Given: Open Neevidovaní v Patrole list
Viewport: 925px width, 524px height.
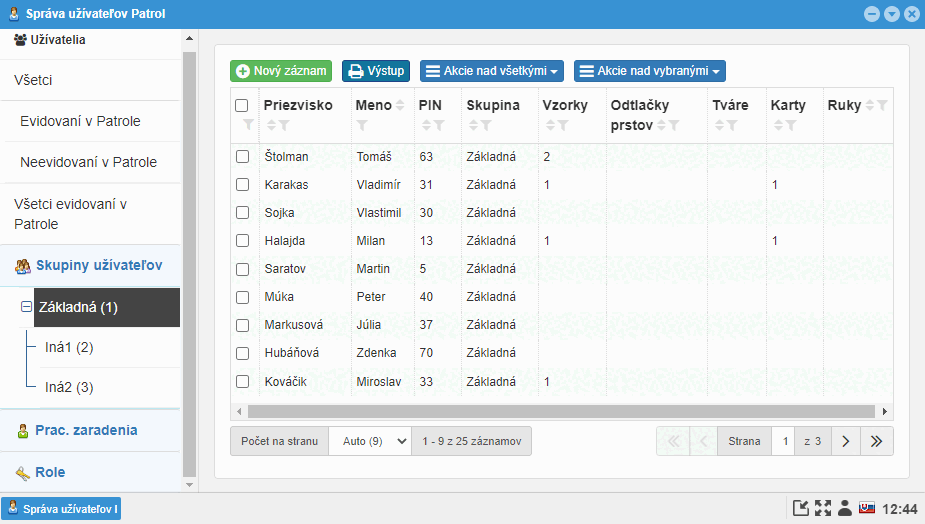Looking at the screenshot, I should [90, 162].
